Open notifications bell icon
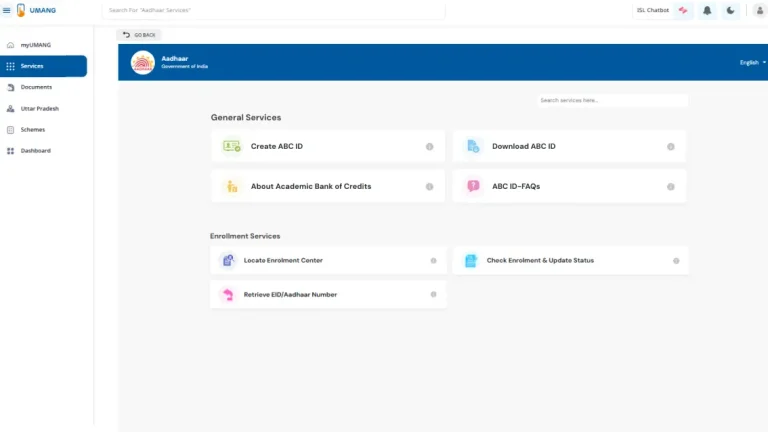Image resolution: width=768 pixels, height=432 pixels. [707, 10]
